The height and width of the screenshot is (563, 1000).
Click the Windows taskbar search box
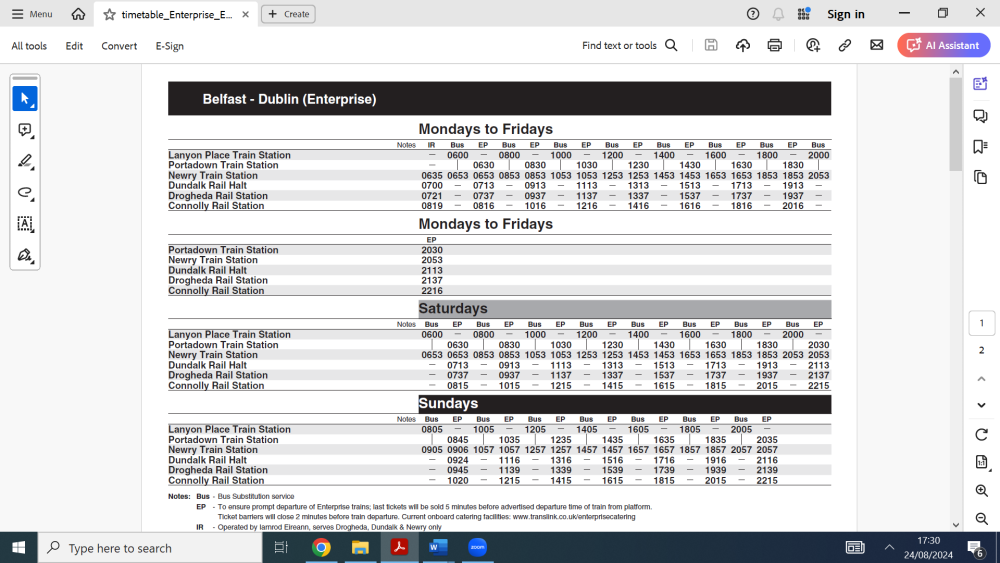150,548
